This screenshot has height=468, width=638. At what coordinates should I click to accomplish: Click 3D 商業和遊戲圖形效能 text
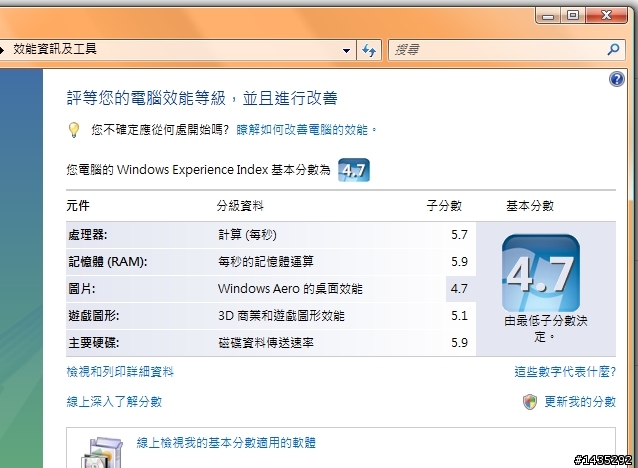pyautogui.click(x=281, y=316)
